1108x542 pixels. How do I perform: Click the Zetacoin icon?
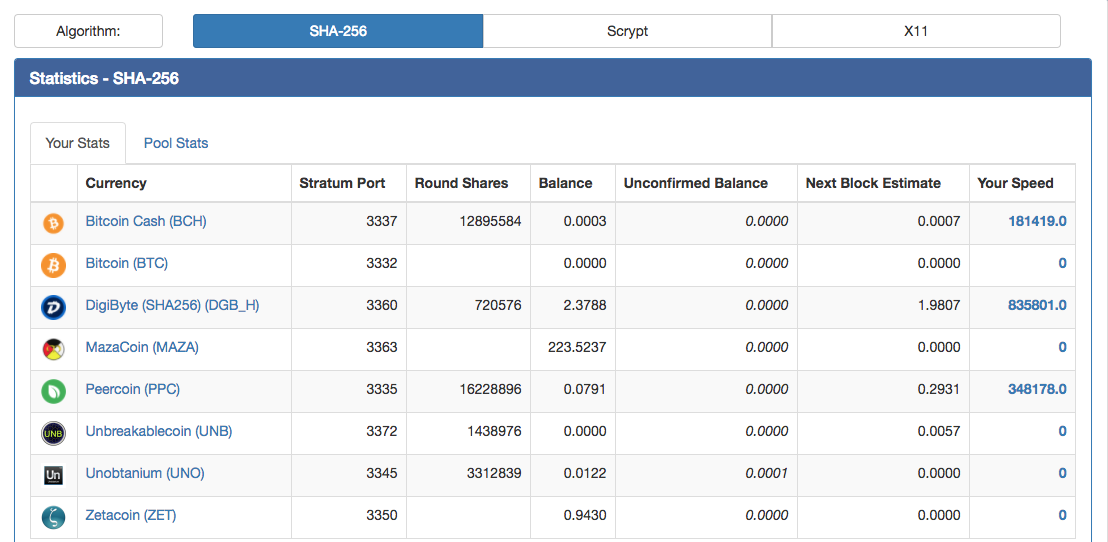pos(54,517)
